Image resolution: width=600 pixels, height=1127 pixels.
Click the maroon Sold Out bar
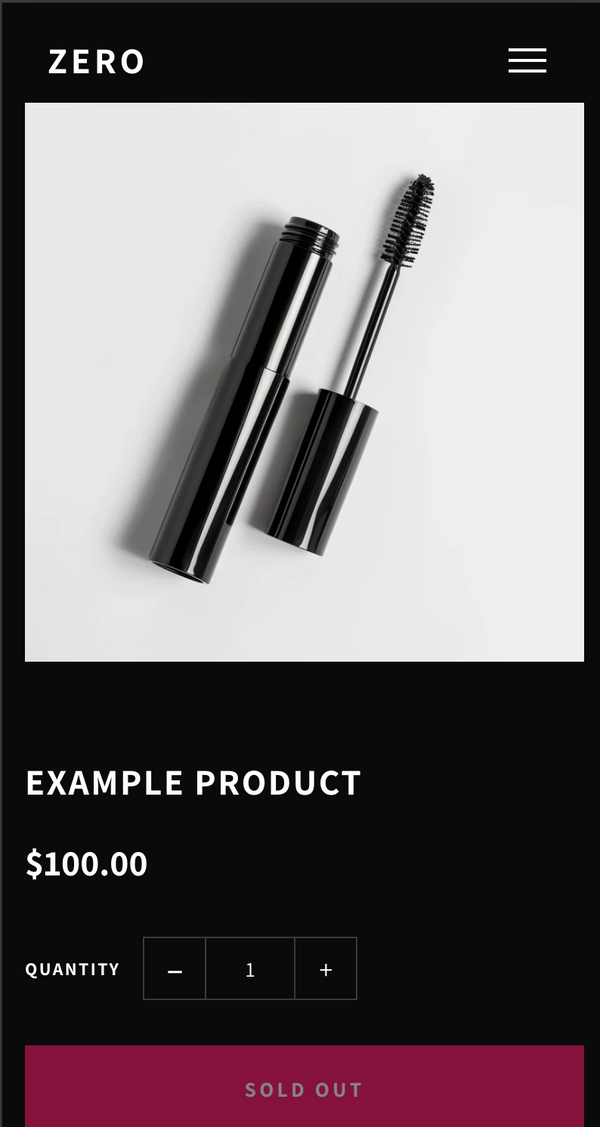pos(305,1086)
